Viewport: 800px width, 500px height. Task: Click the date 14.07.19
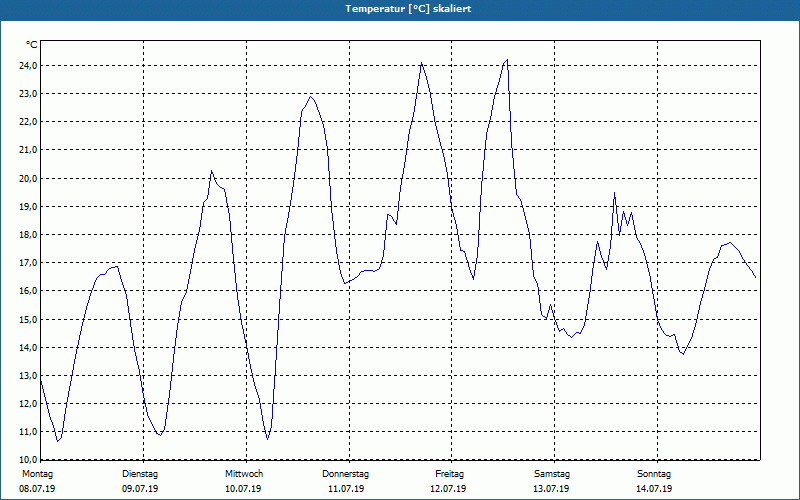(x=654, y=489)
